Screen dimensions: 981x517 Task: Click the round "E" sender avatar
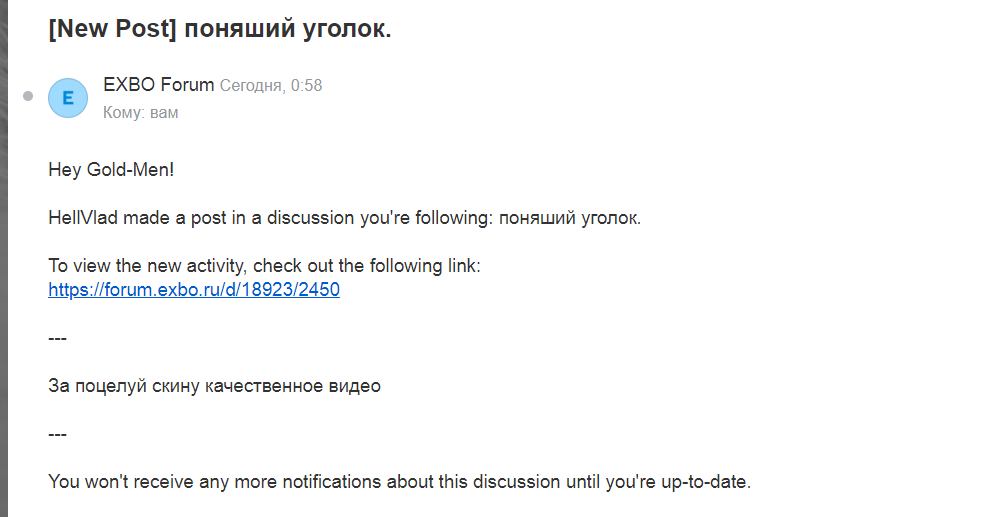click(x=68, y=98)
